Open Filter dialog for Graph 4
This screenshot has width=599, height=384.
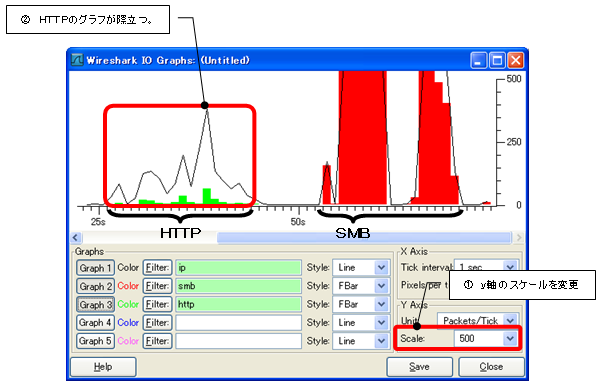click(157, 323)
